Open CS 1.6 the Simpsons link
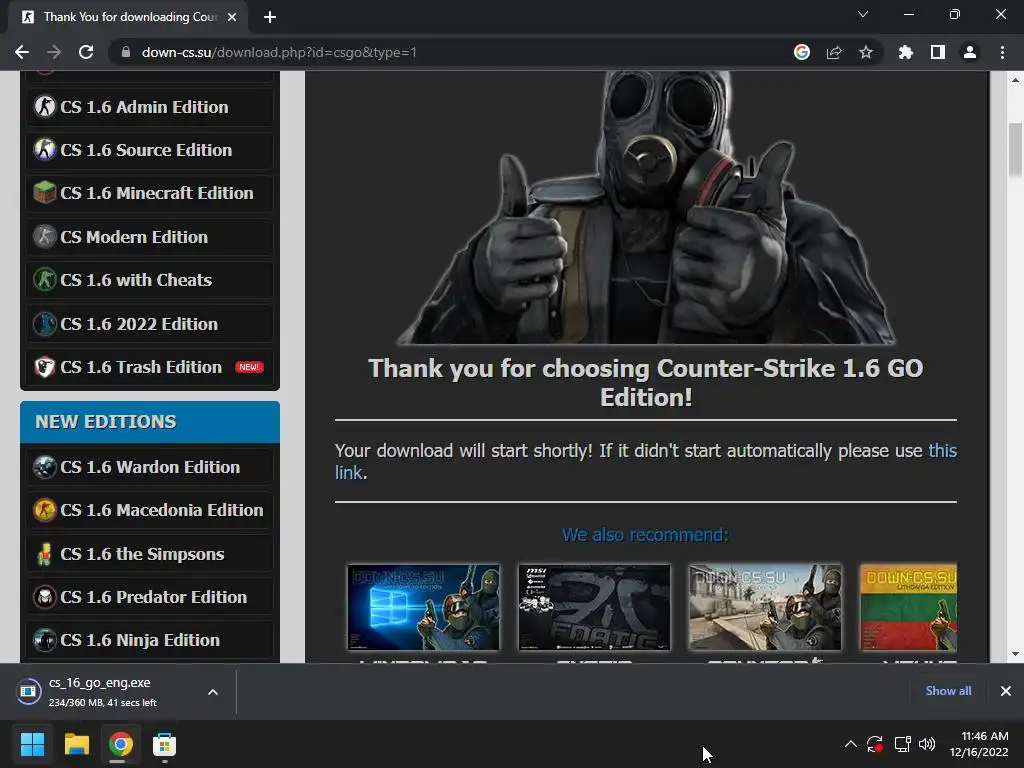1024x768 pixels. [142, 553]
